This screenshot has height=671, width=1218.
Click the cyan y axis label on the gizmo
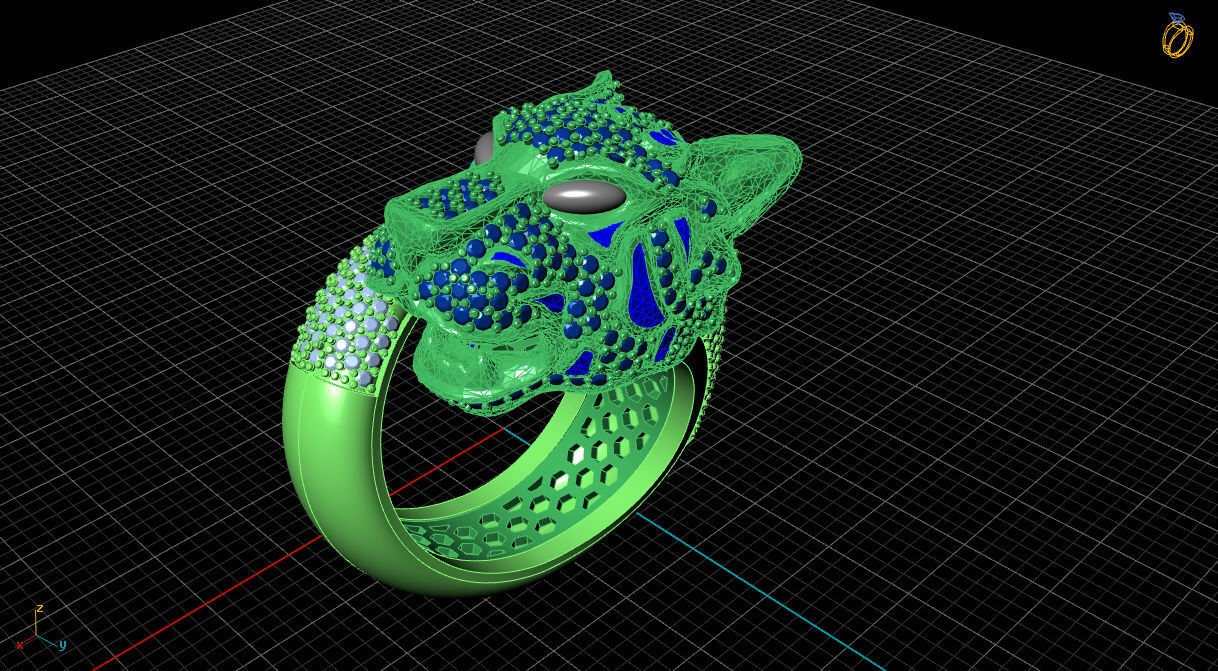[62, 645]
